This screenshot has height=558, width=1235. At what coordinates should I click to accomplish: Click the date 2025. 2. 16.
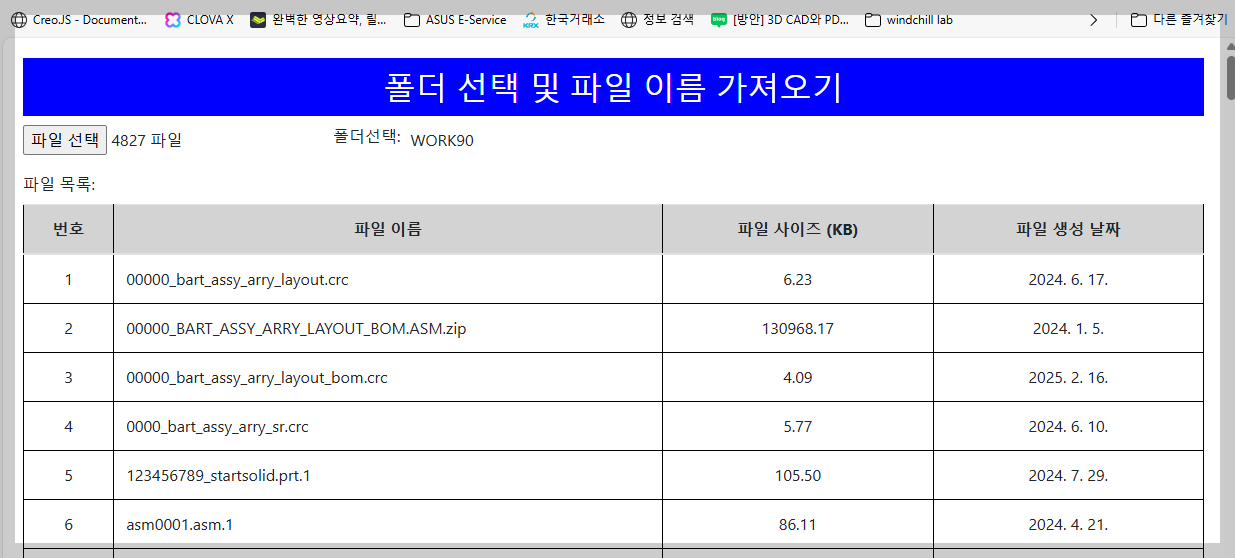[1068, 378]
